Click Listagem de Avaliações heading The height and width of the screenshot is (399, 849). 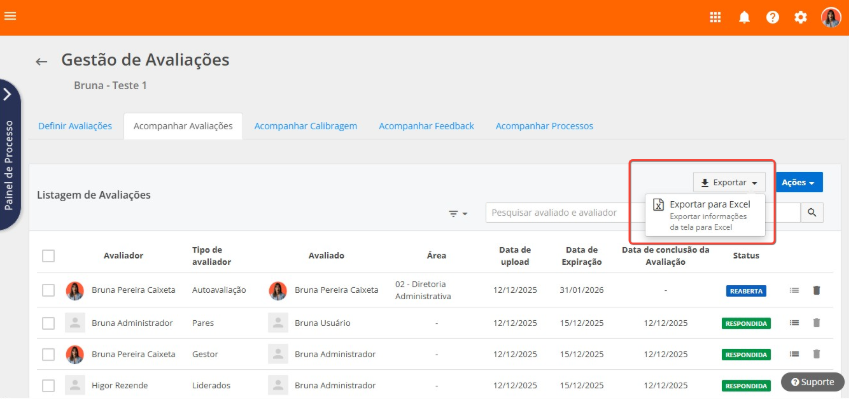[94, 195]
